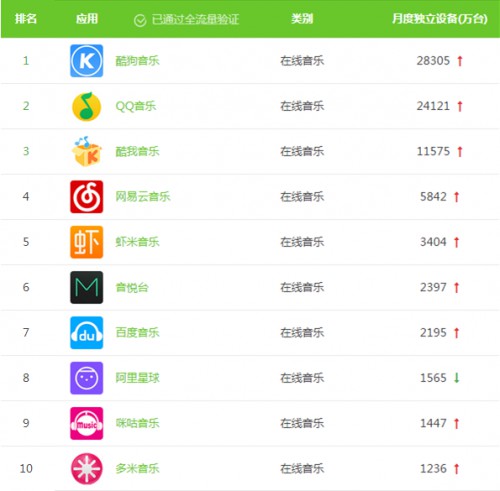The image size is (500, 491).
Task: Click red up arrow next to 1236
Action: (x=457, y=469)
